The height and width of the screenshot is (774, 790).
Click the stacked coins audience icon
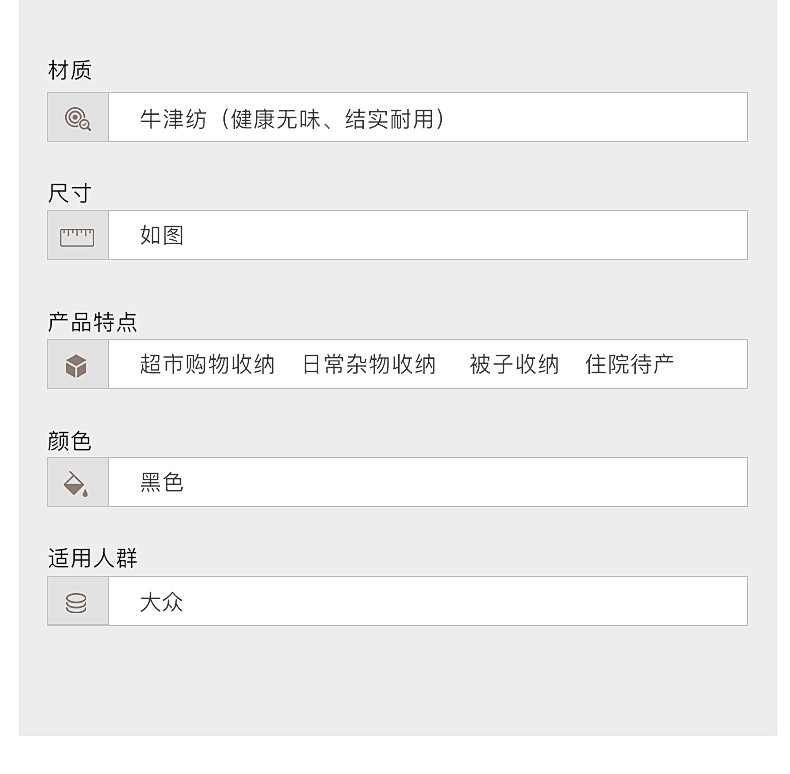[77, 602]
